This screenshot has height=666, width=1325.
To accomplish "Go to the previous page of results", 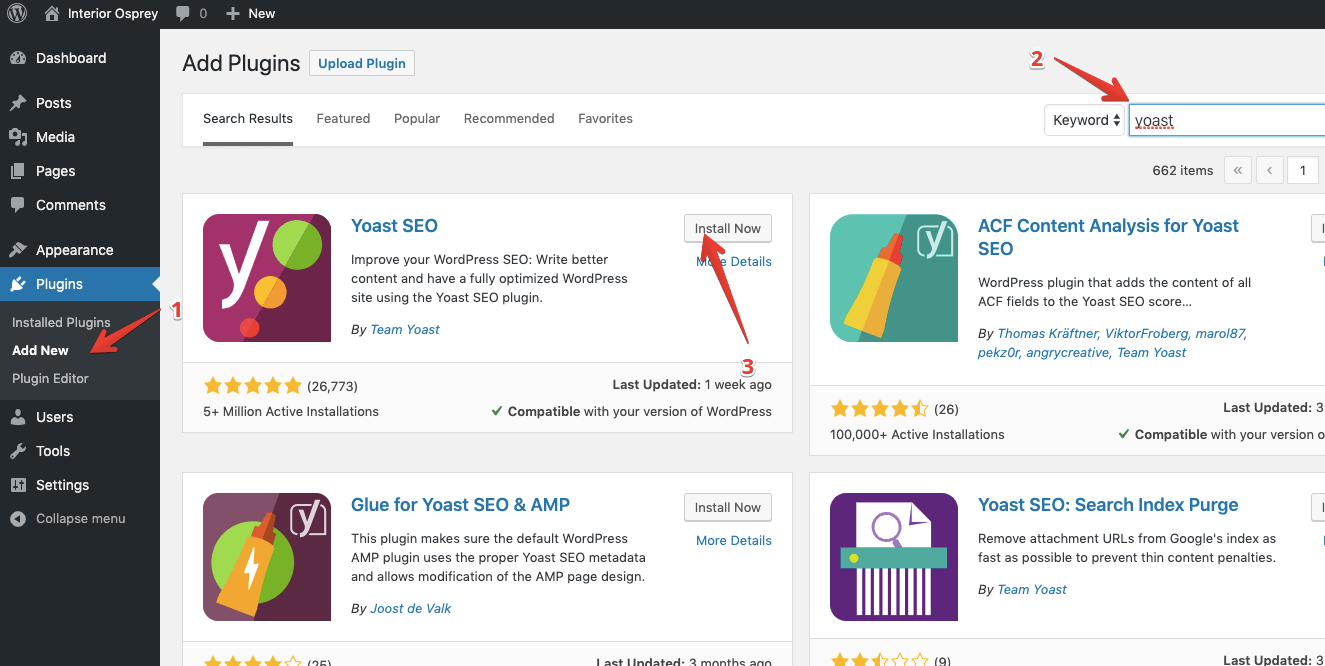I will tap(1270, 170).
